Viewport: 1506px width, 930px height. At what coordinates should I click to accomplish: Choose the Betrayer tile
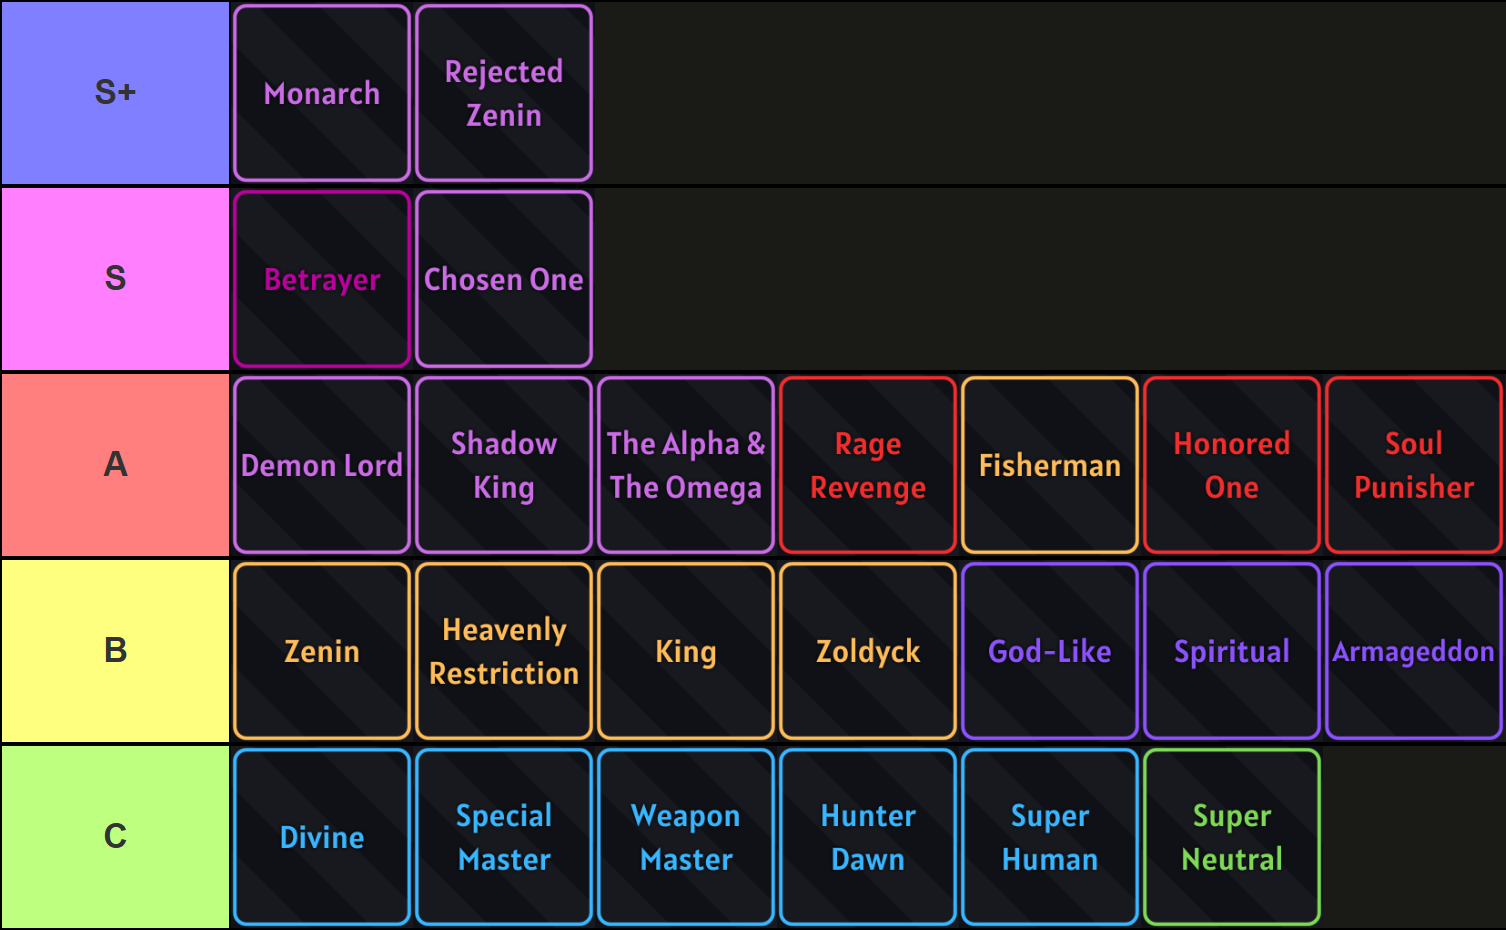(322, 279)
